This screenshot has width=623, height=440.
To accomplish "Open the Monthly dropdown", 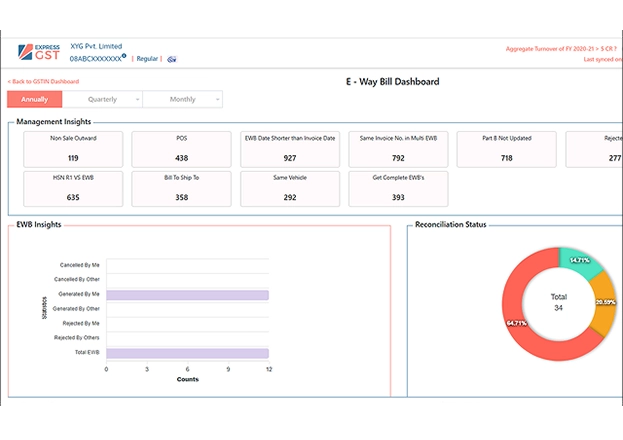I will (183, 99).
